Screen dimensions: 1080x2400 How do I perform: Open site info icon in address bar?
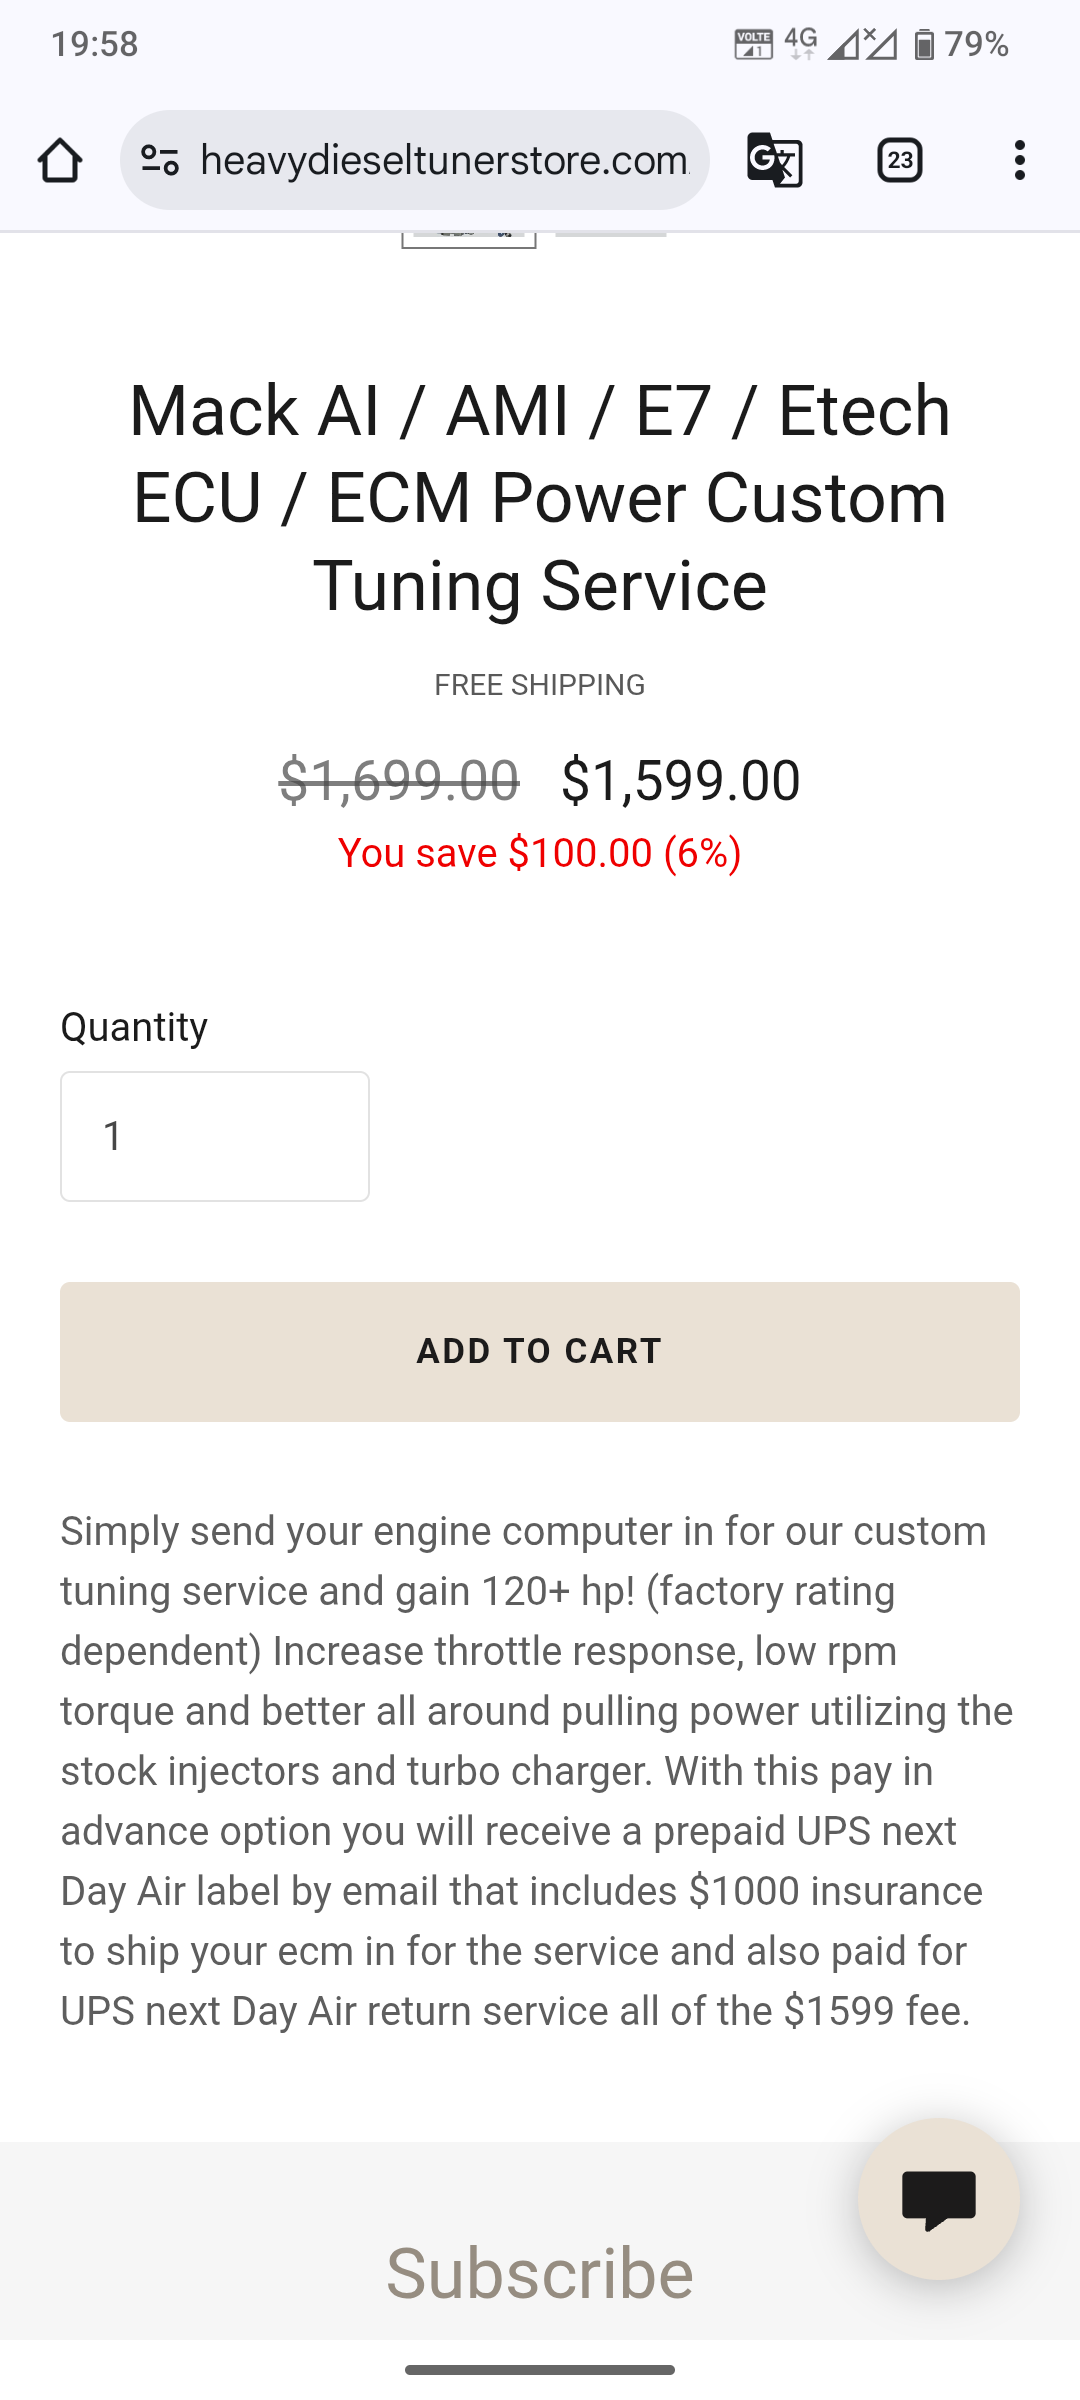tap(160, 160)
